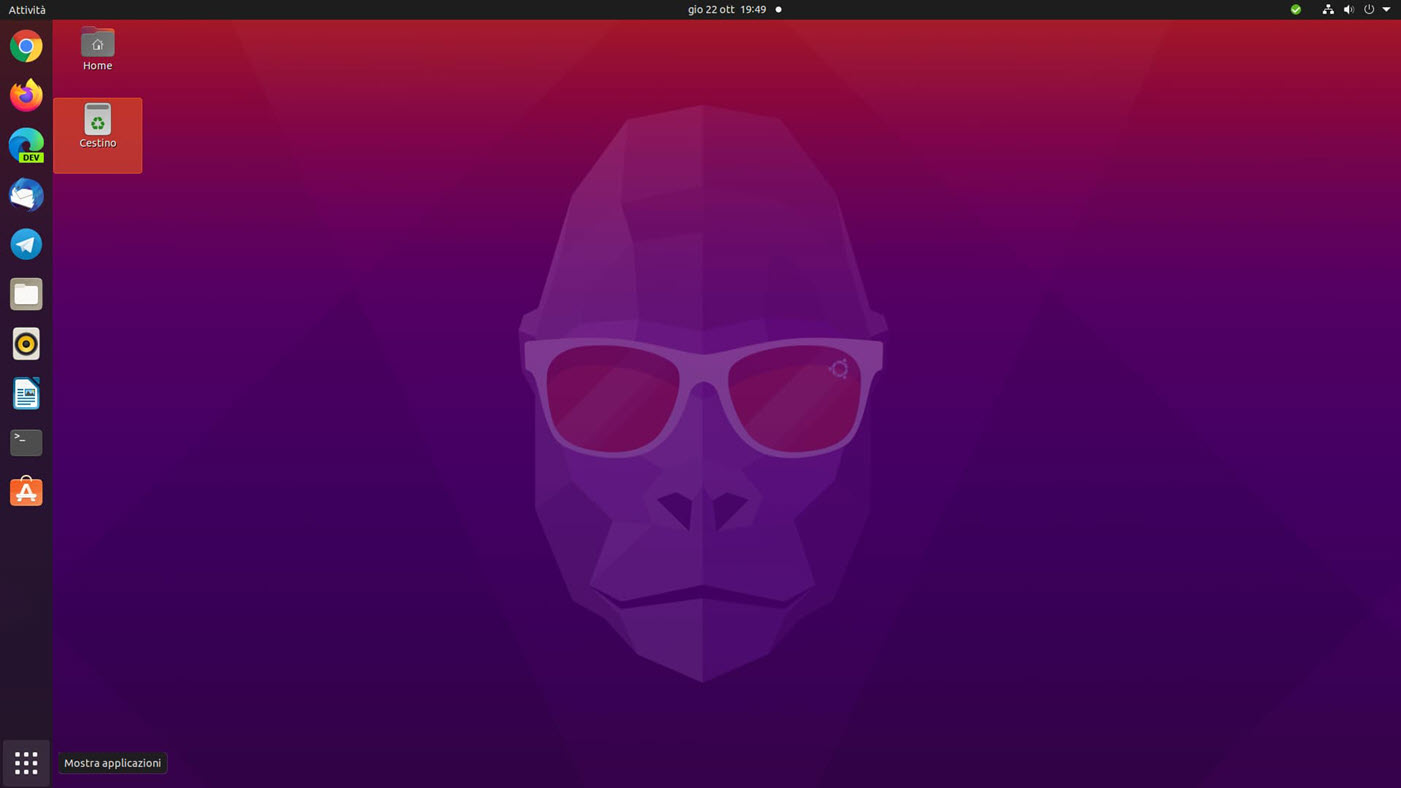Click the green update check indicator
Viewport: 1401px width, 788px height.
(x=1294, y=9)
